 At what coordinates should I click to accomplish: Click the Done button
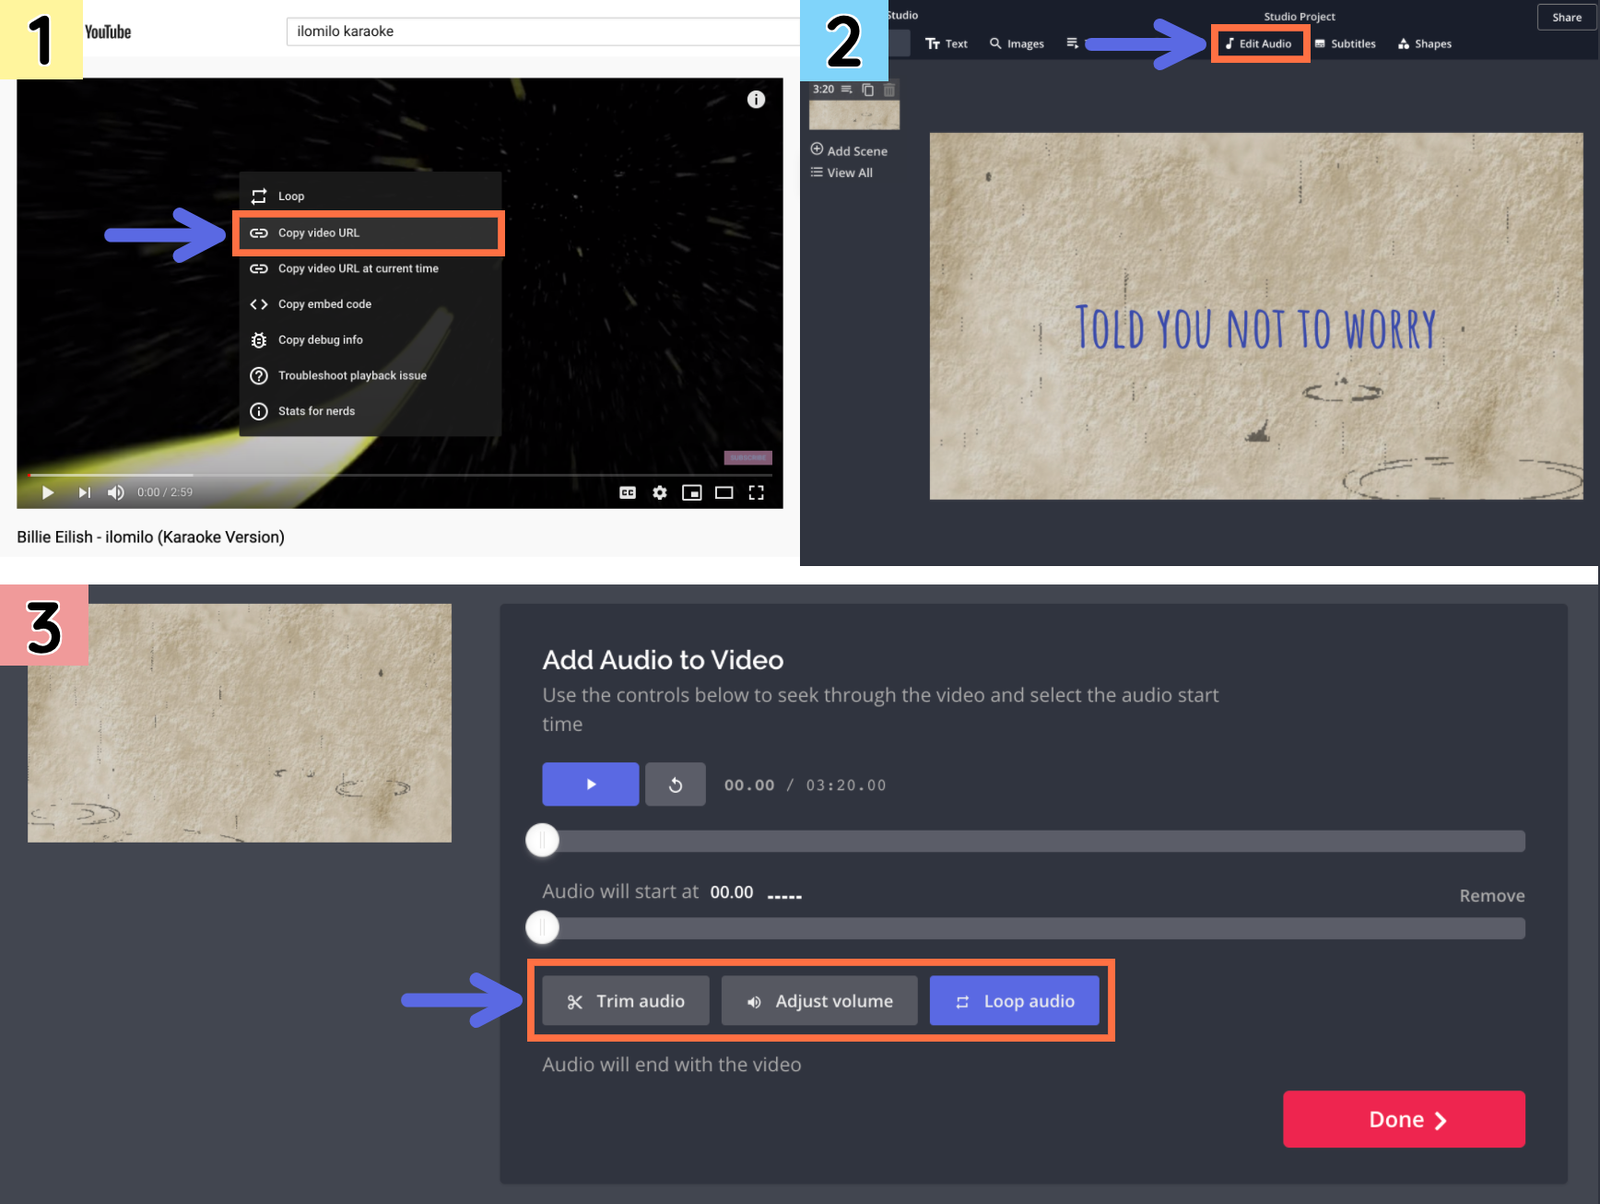[1403, 1119]
